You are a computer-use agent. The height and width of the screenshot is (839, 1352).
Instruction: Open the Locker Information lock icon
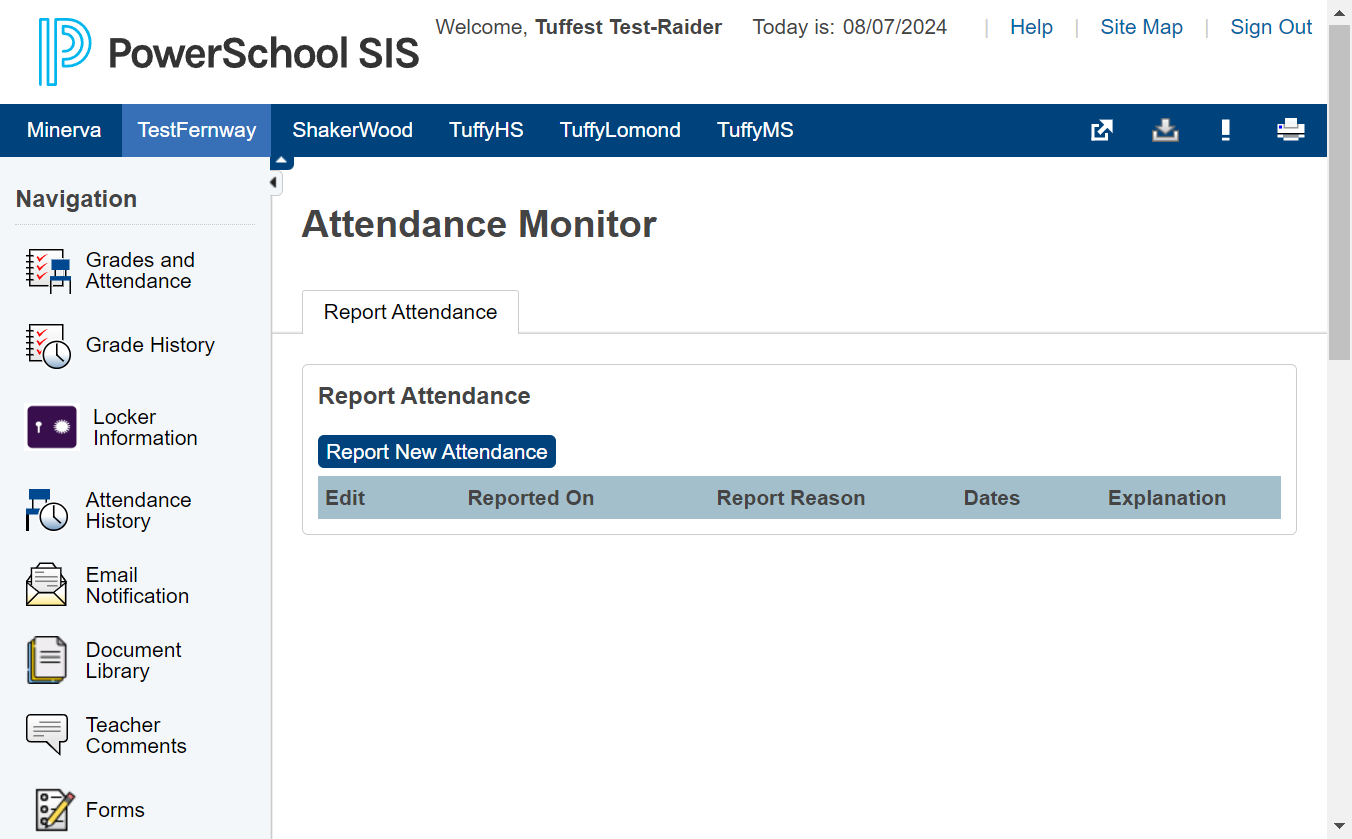point(52,428)
